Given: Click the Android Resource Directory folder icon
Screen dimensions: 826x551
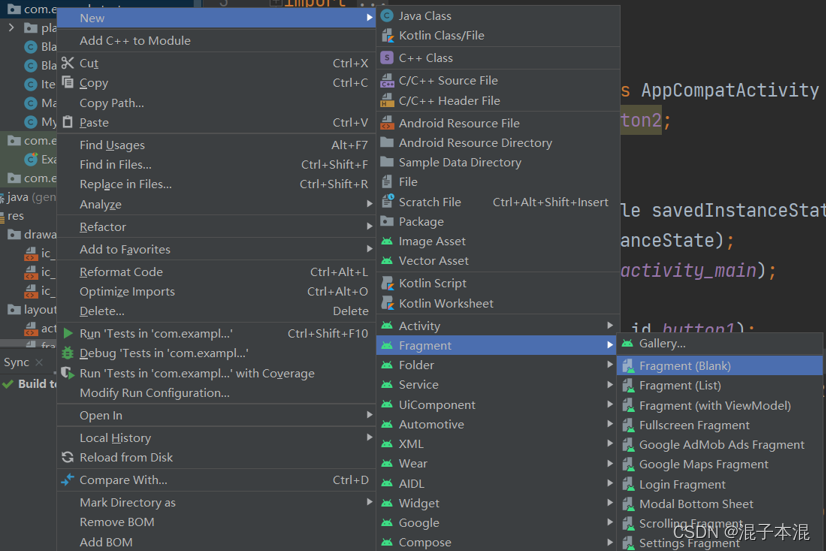Looking at the screenshot, I should 387,143.
